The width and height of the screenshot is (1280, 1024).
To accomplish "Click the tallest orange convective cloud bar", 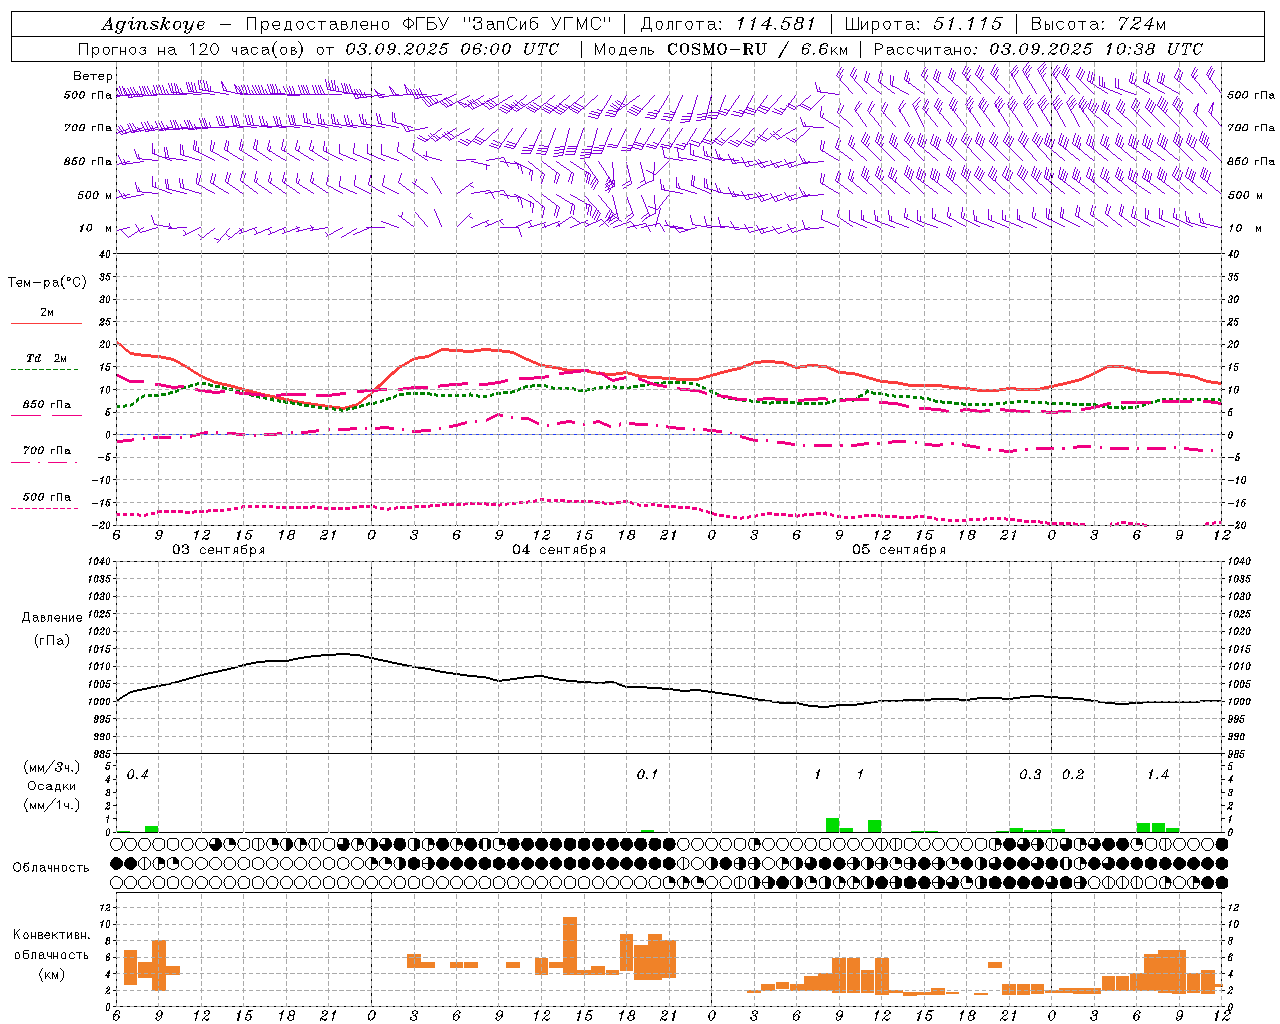I will click(570, 945).
